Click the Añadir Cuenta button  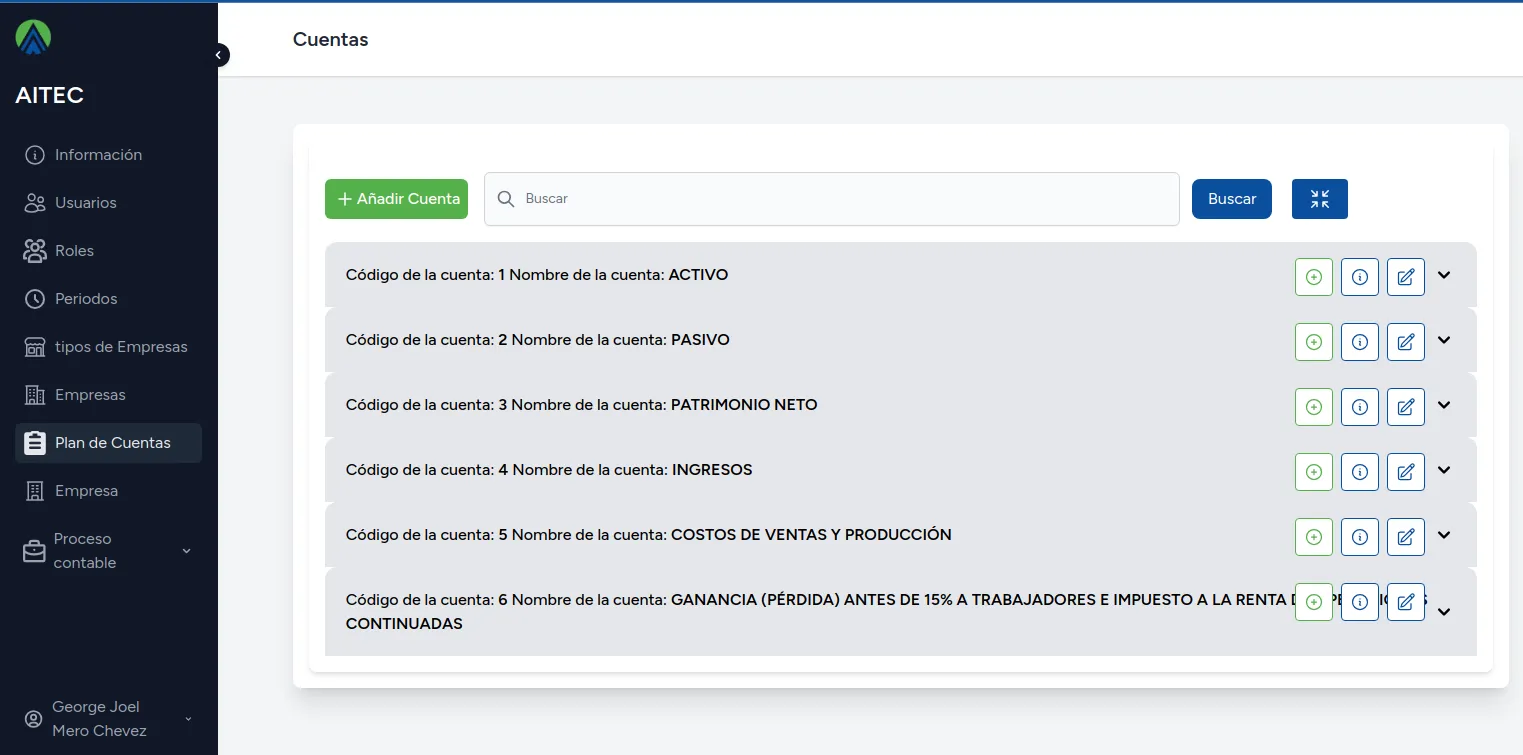(396, 199)
